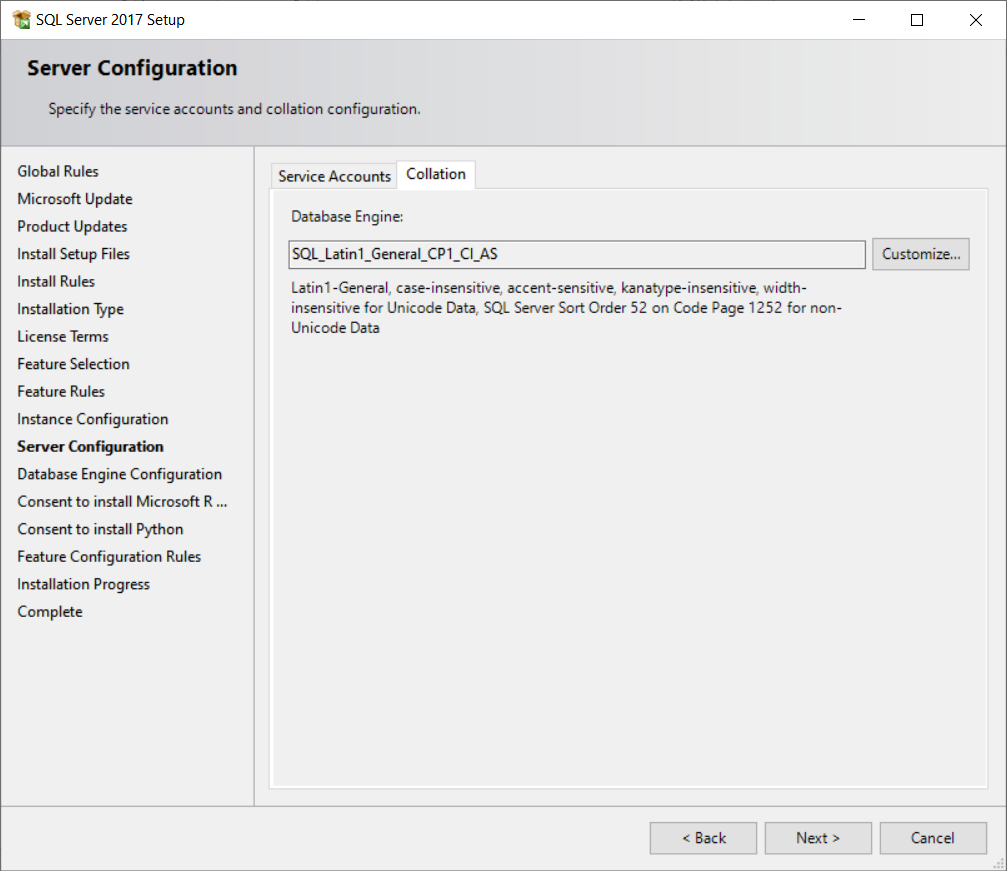Click Database Engine Configuration step
Screen dimensions: 1007x871
pyautogui.click(x=119, y=474)
